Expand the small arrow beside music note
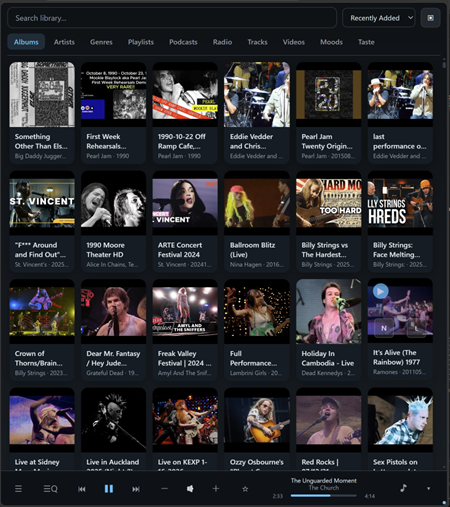 tap(428, 489)
